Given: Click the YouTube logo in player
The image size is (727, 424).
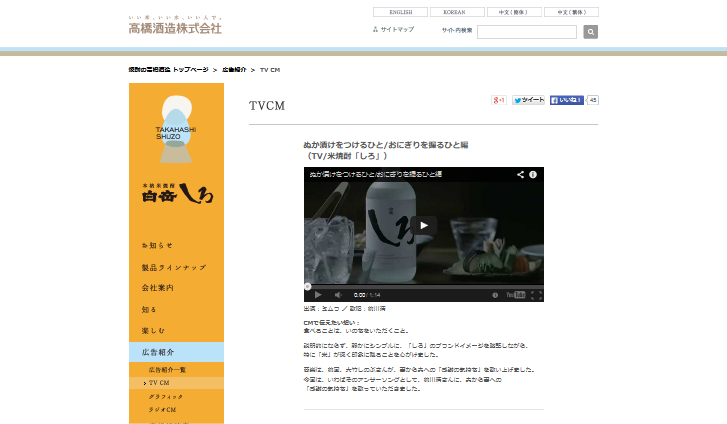Looking at the screenshot, I should pos(516,295).
